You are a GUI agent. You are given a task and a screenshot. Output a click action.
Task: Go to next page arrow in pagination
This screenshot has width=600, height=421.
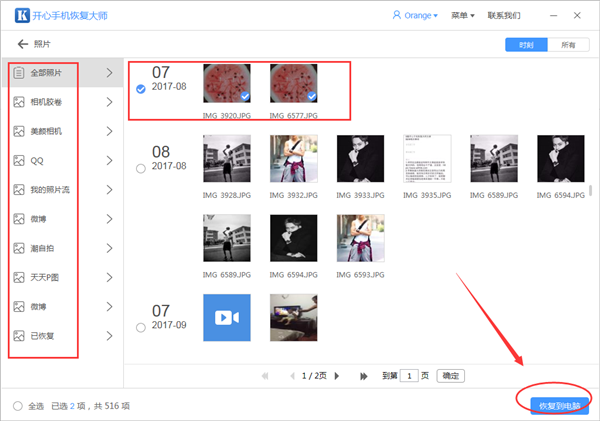pyautogui.click(x=336, y=376)
